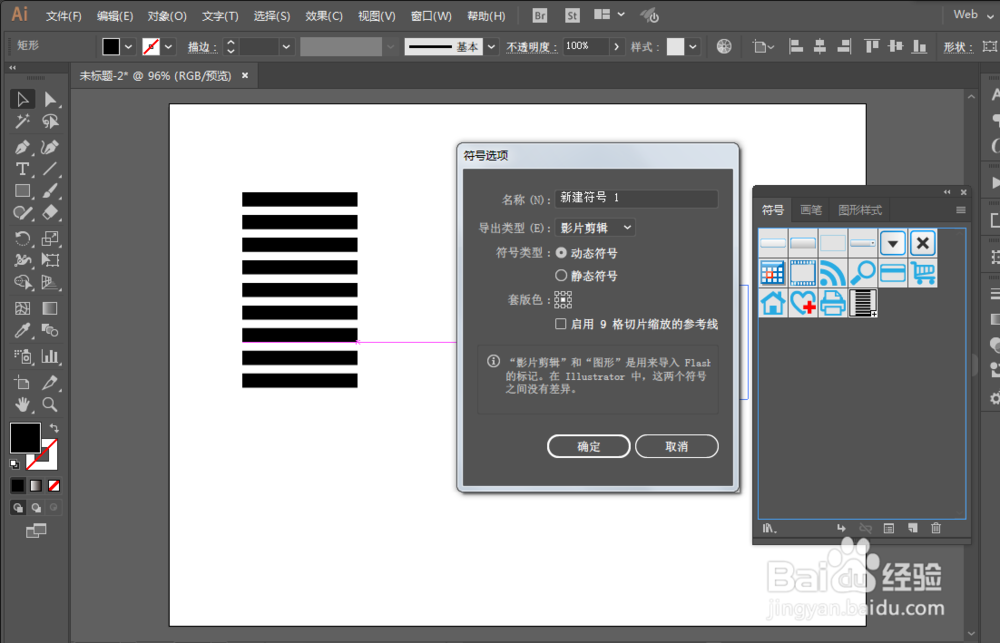The image size is (1000, 643).
Task: Enable 9 格切片缩放的参考线 checkbox
Action: [561, 324]
